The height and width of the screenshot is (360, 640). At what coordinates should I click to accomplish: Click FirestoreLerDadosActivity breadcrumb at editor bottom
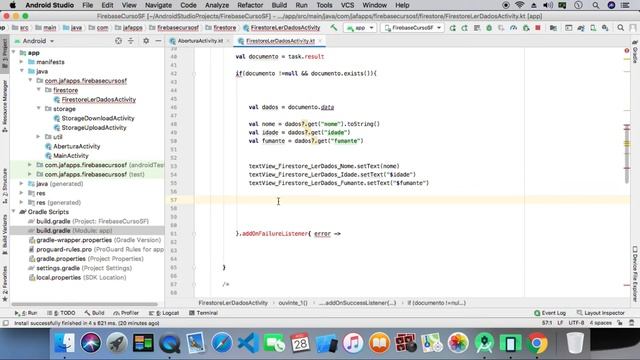[233, 303]
